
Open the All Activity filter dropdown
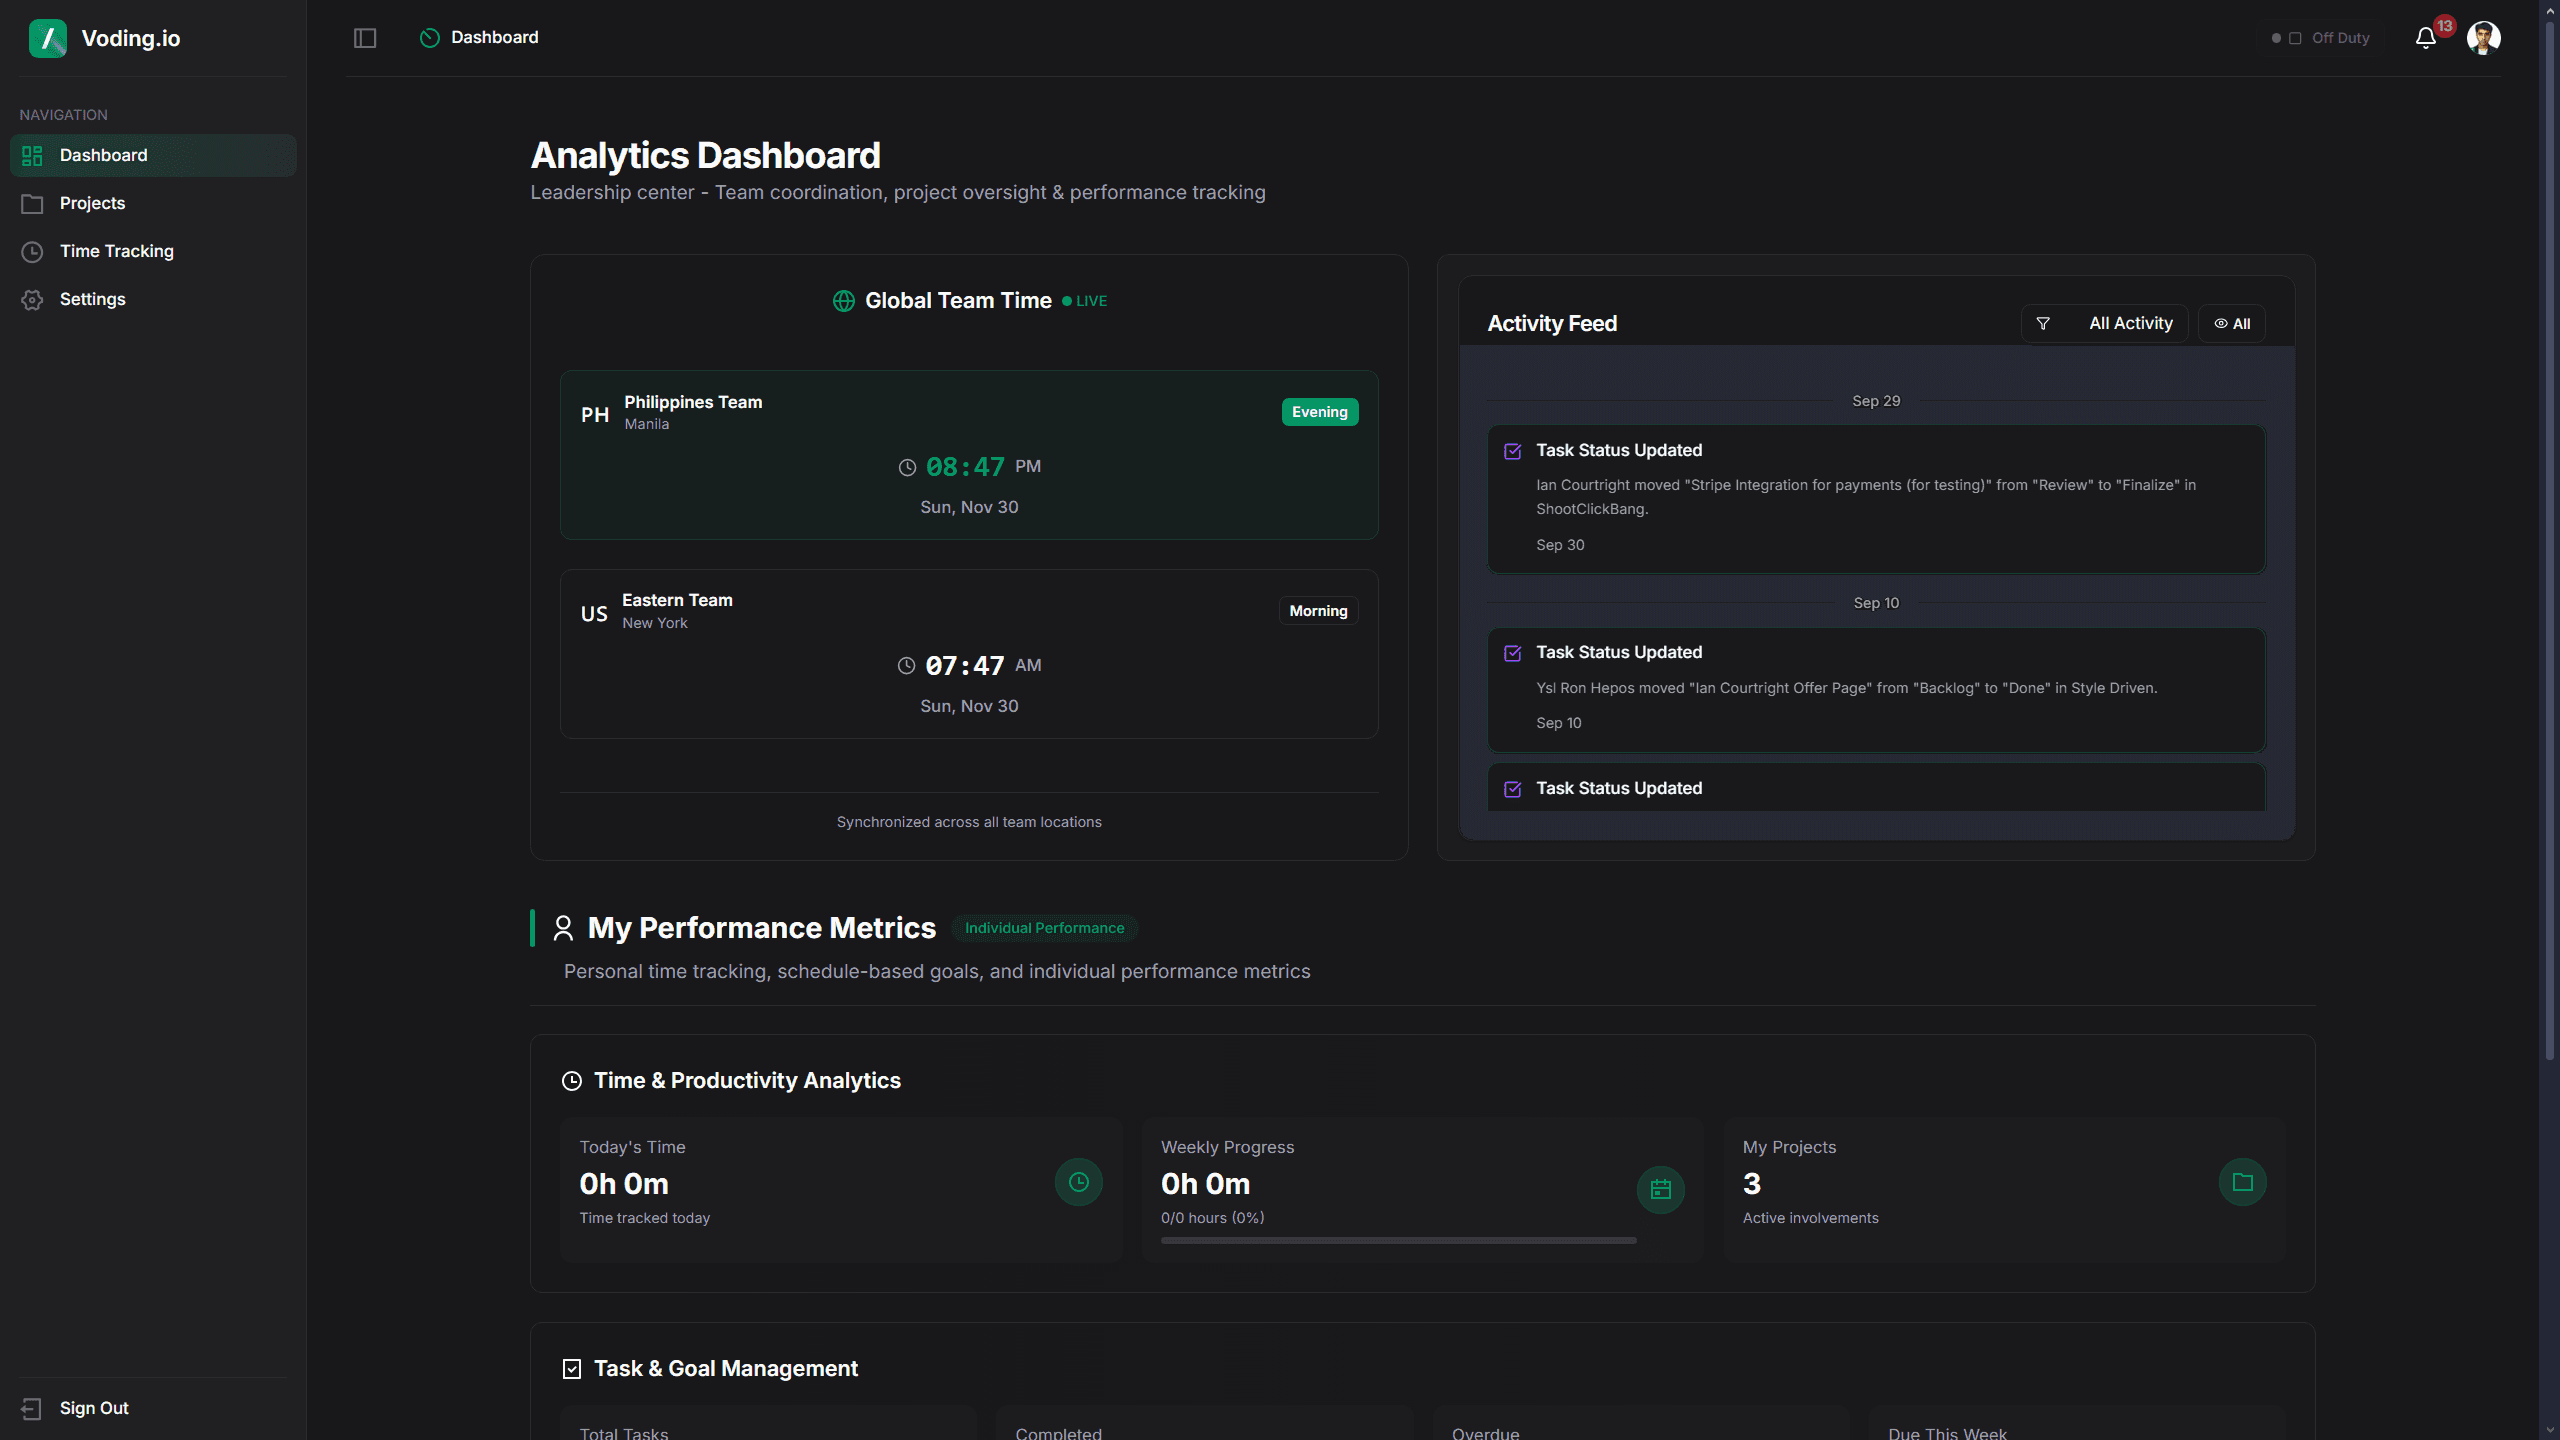tap(2104, 323)
